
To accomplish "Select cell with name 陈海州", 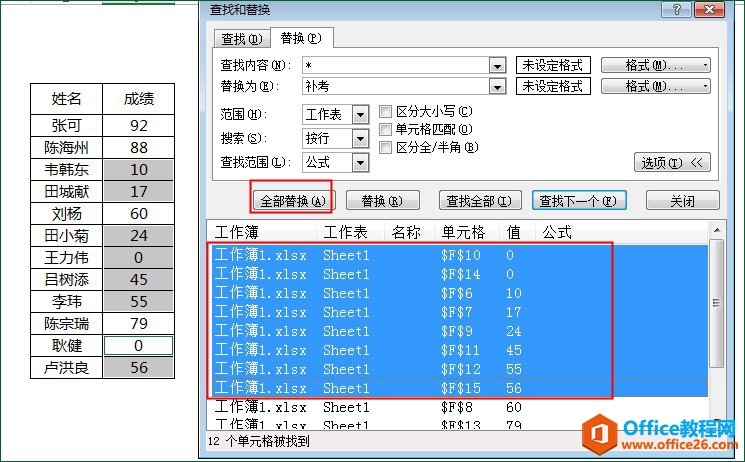I will pos(67,147).
